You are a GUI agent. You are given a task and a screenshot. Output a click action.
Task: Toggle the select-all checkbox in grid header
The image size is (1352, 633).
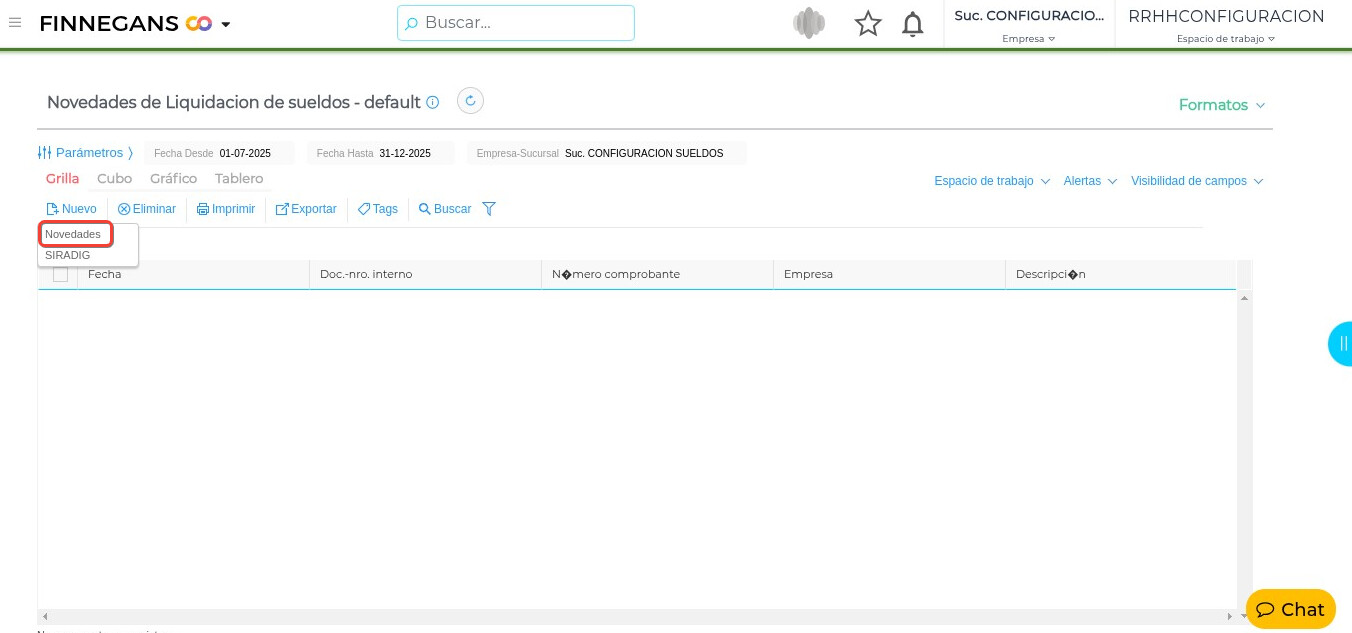[60, 274]
